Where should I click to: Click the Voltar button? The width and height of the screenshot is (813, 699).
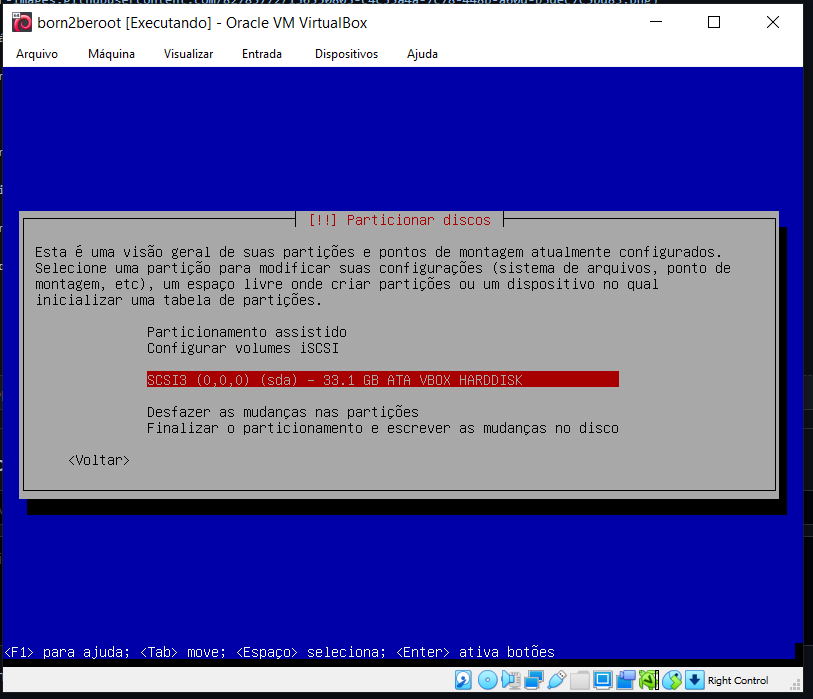[x=99, y=460]
